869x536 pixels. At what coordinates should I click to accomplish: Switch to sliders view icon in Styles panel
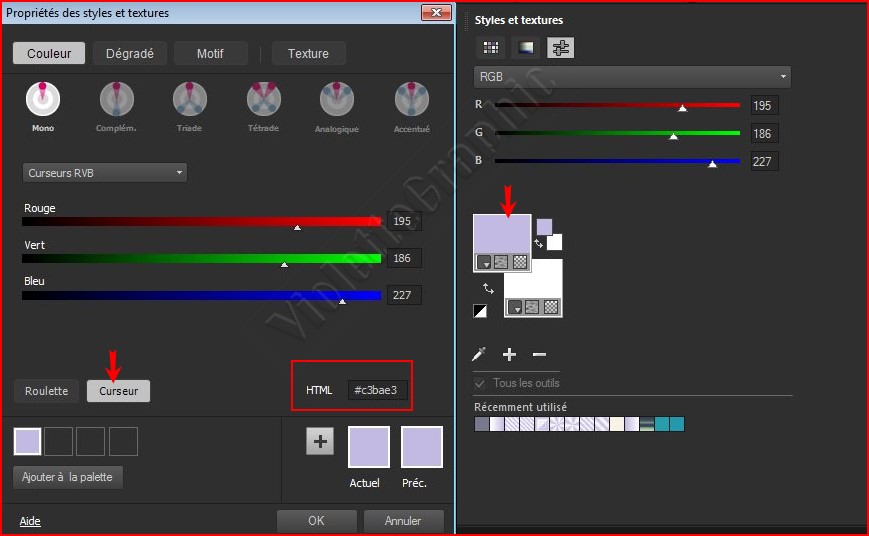click(x=560, y=47)
